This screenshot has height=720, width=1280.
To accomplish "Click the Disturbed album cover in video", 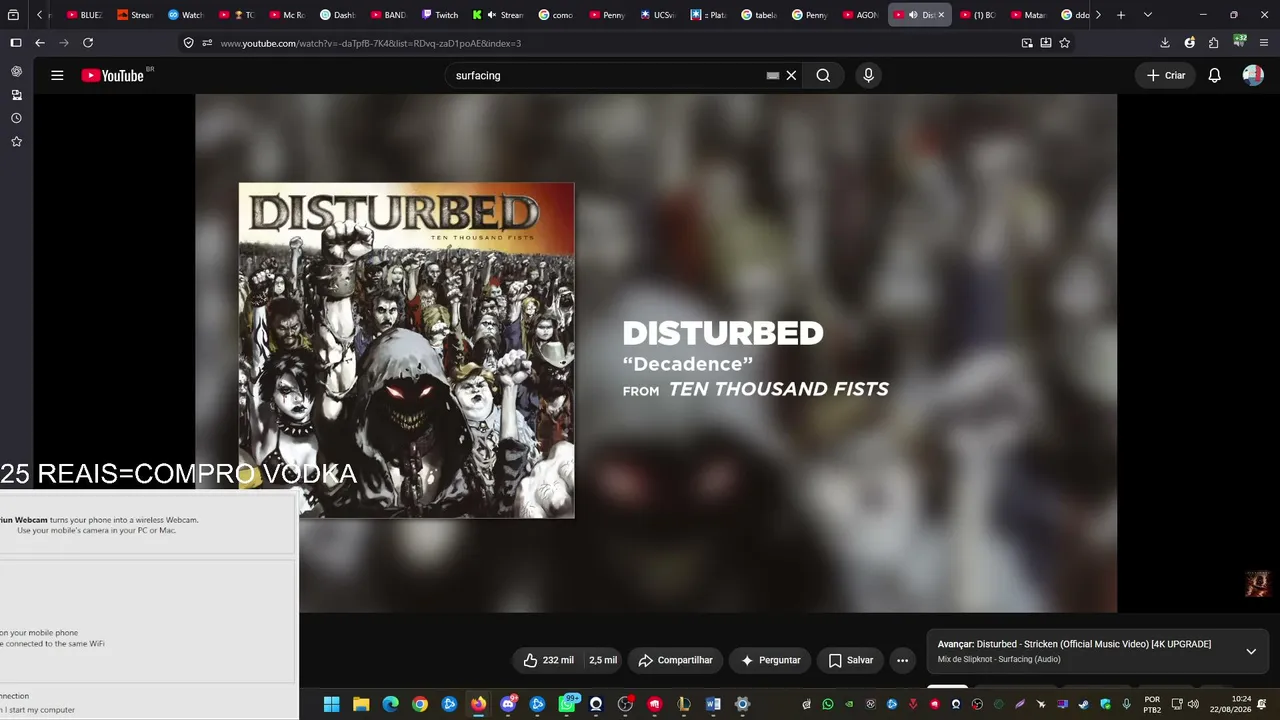I will tap(406, 350).
